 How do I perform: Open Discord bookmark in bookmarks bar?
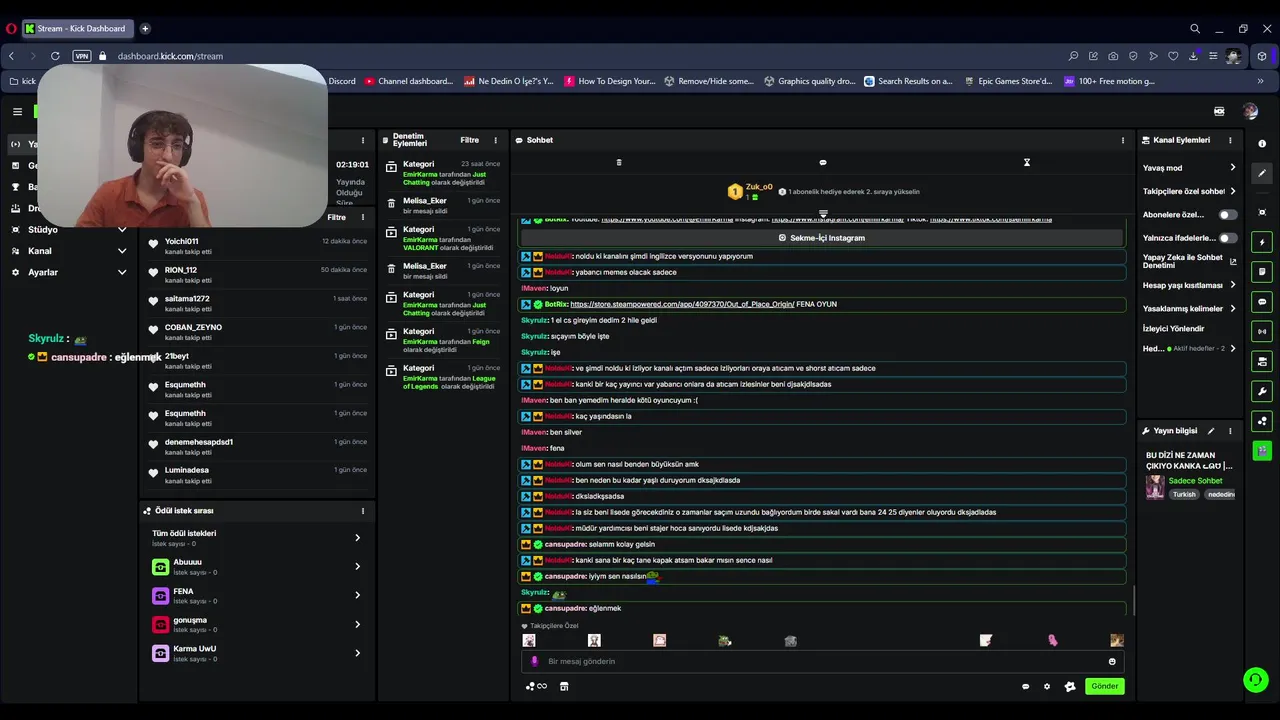341,81
